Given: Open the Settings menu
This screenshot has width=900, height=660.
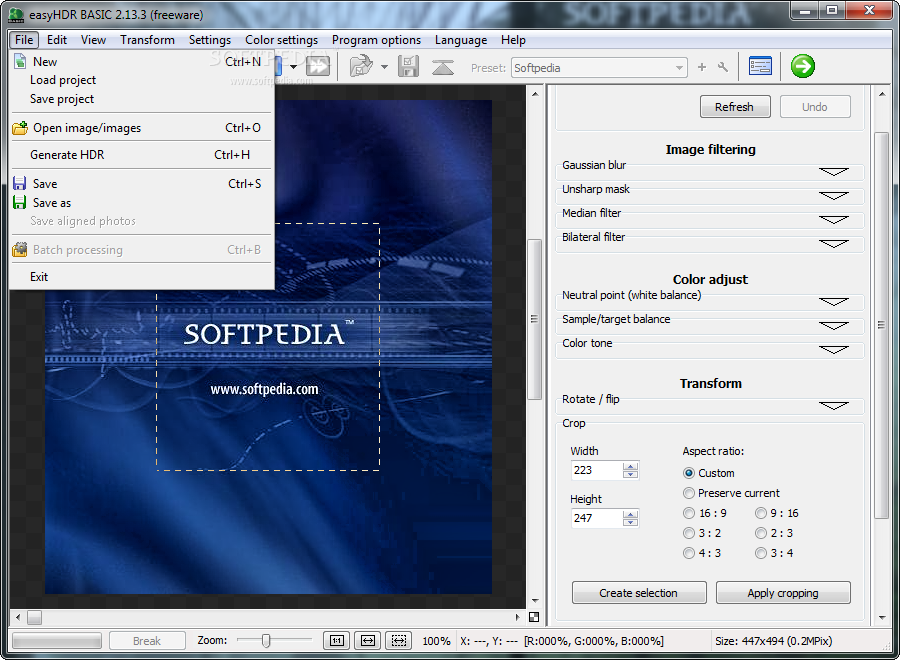Looking at the screenshot, I should tap(210, 40).
